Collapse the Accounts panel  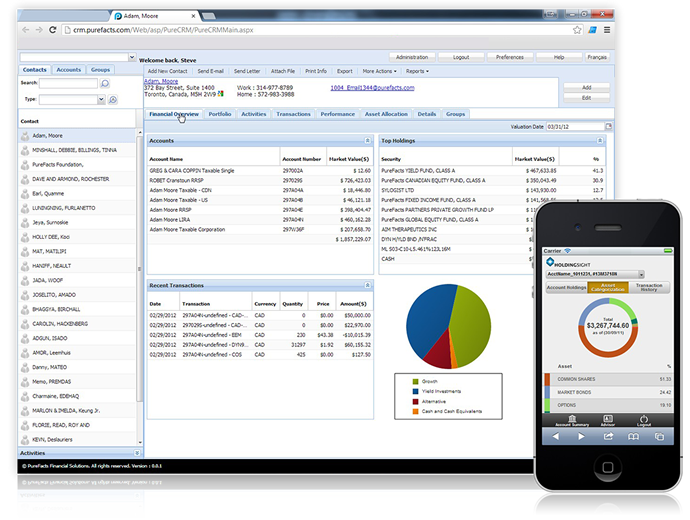367,140
